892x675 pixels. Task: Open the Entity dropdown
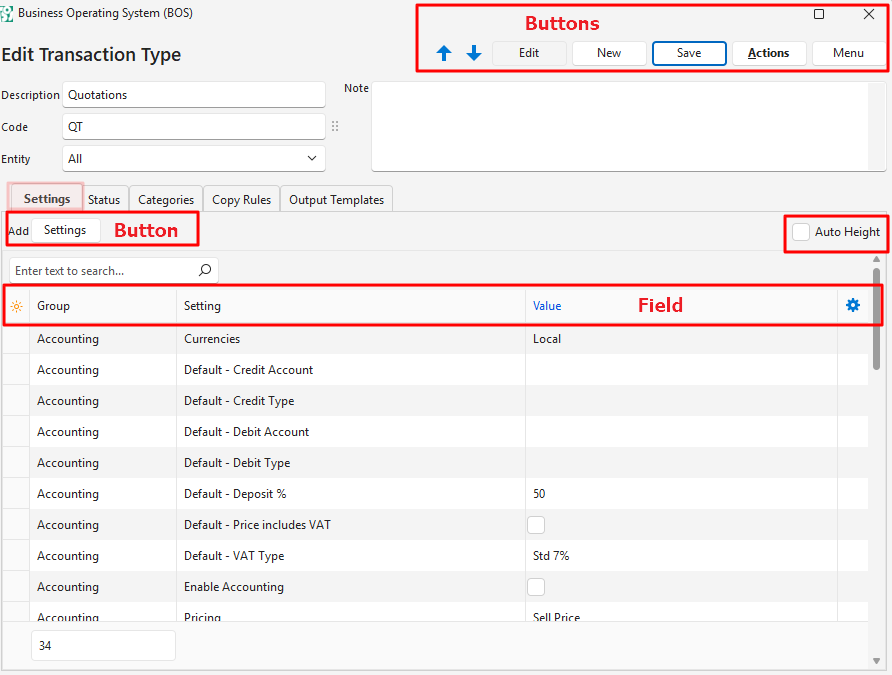coord(193,159)
